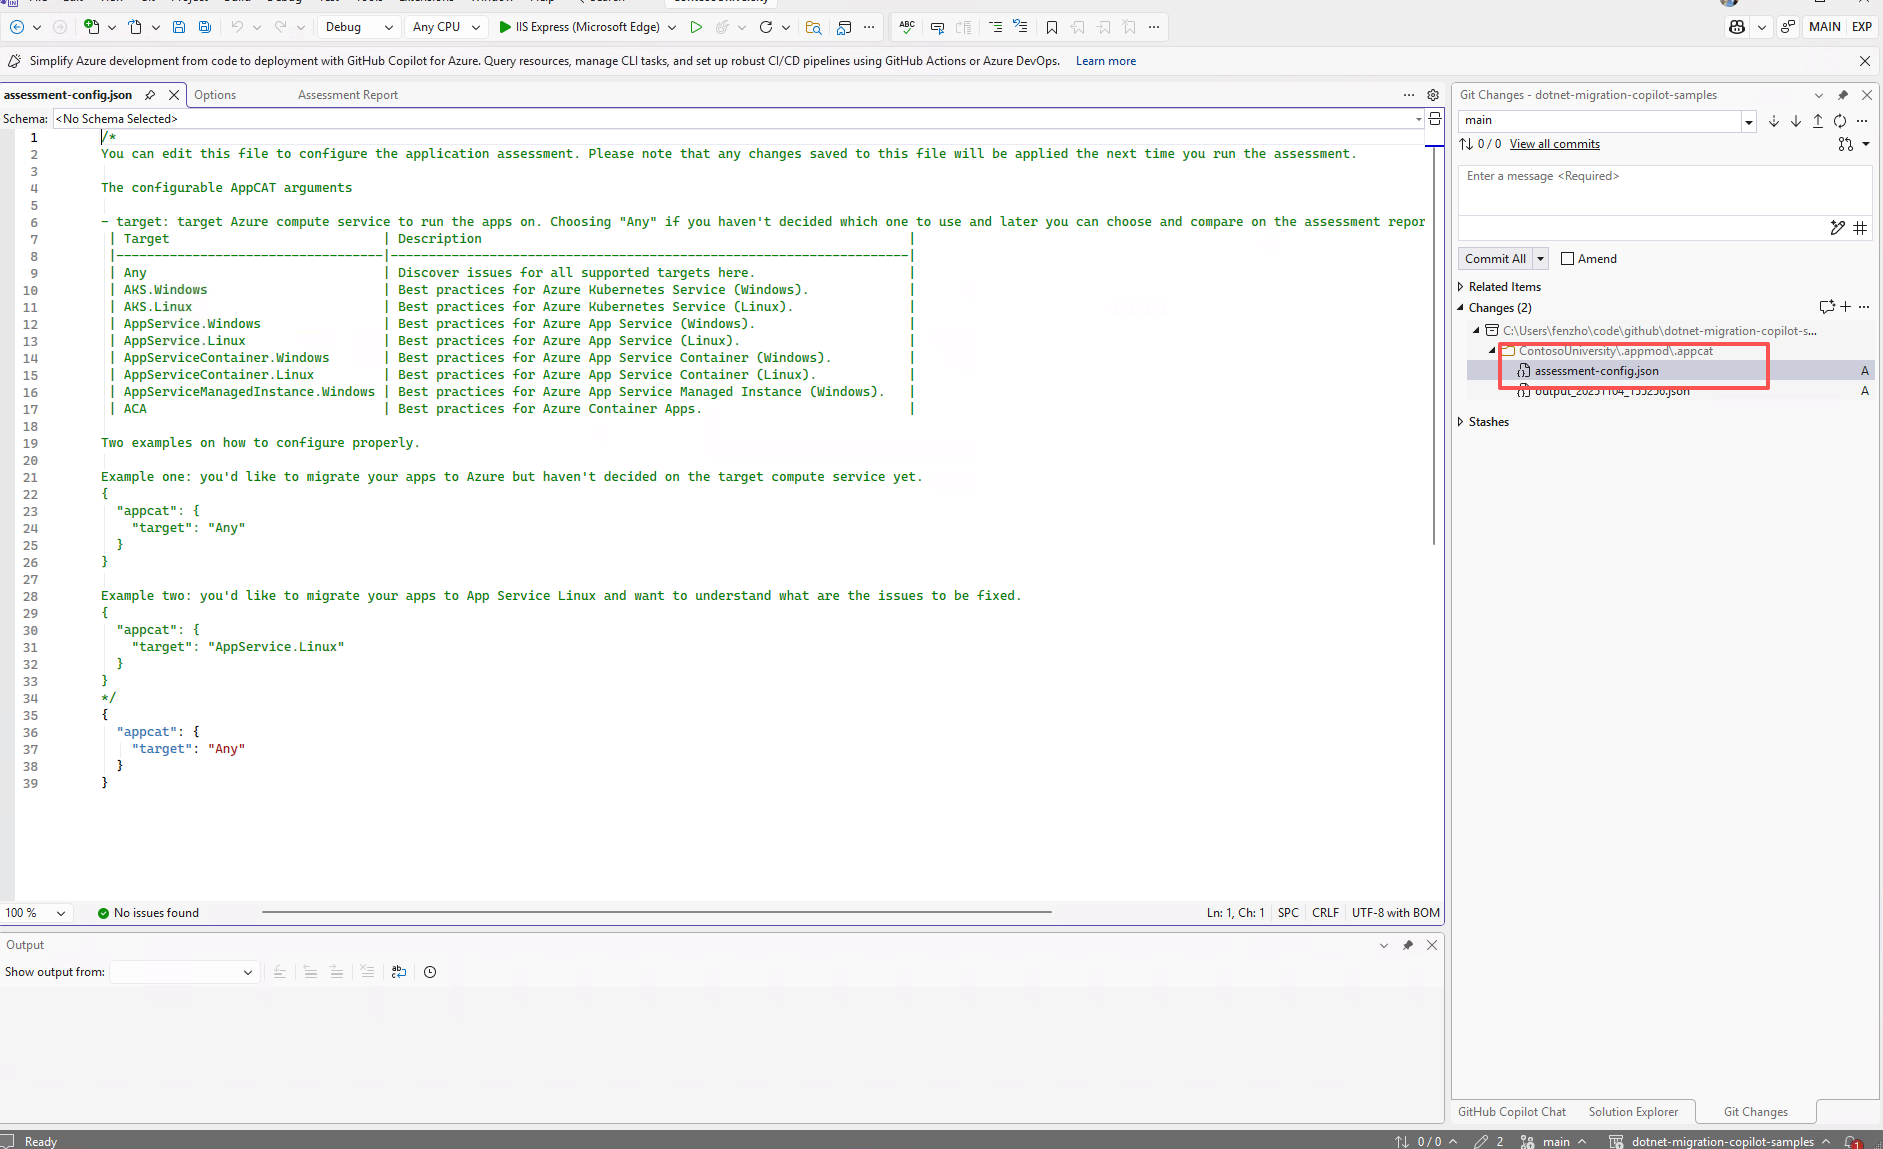The image size is (1883, 1149).
Task: Click the dotnet-migration-copilot-samples repository in status bar
Action: (1719, 1141)
